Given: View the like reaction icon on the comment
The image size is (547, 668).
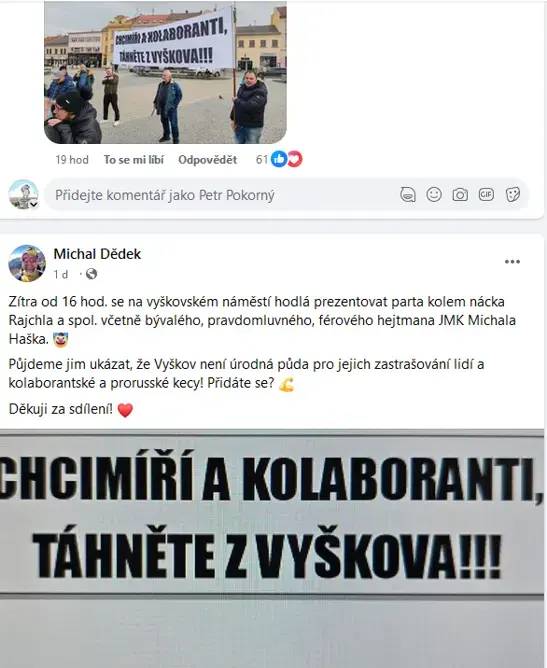Looking at the screenshot, I should point(279,159).
